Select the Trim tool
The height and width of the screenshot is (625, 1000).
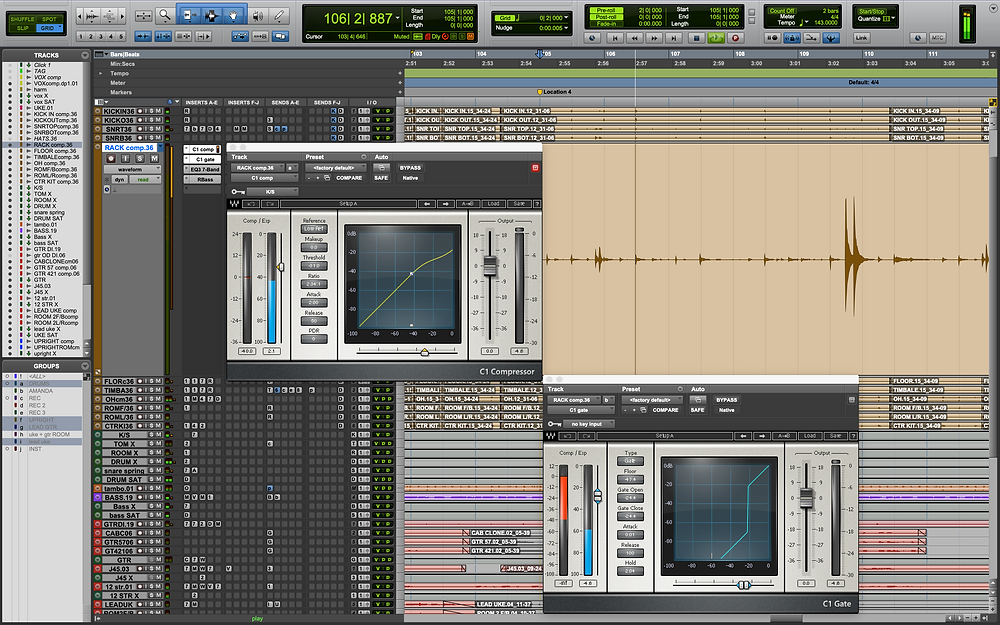[189, 16]
